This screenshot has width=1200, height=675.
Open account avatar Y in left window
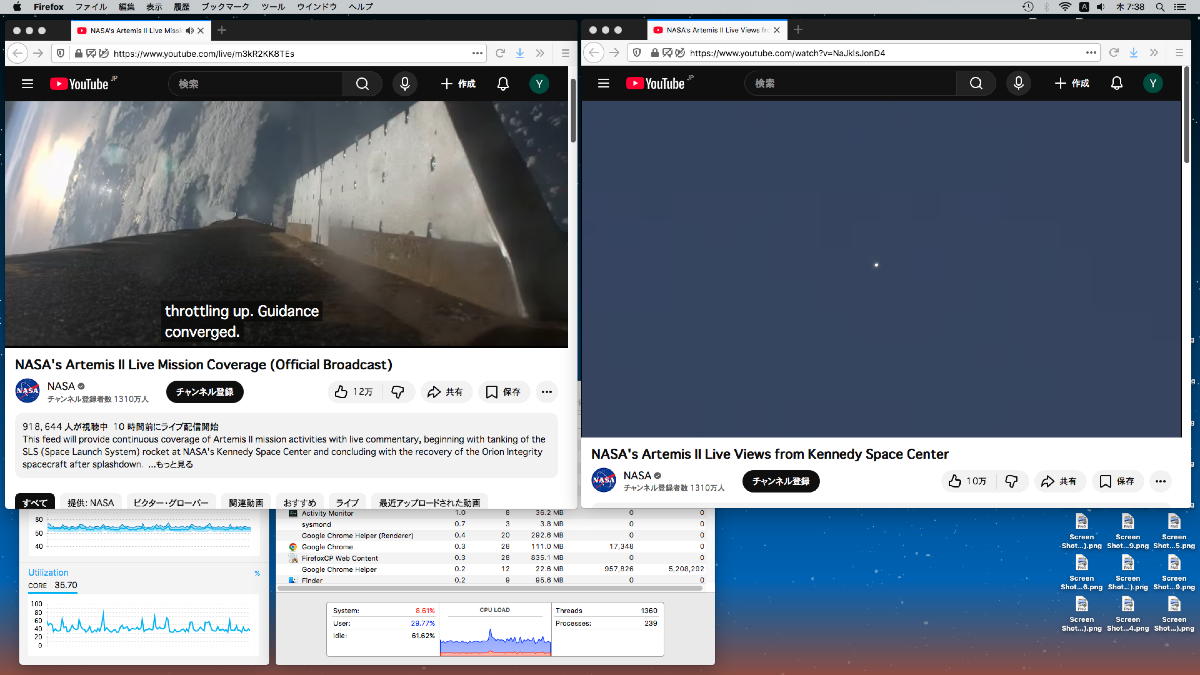tap(539, 84)
